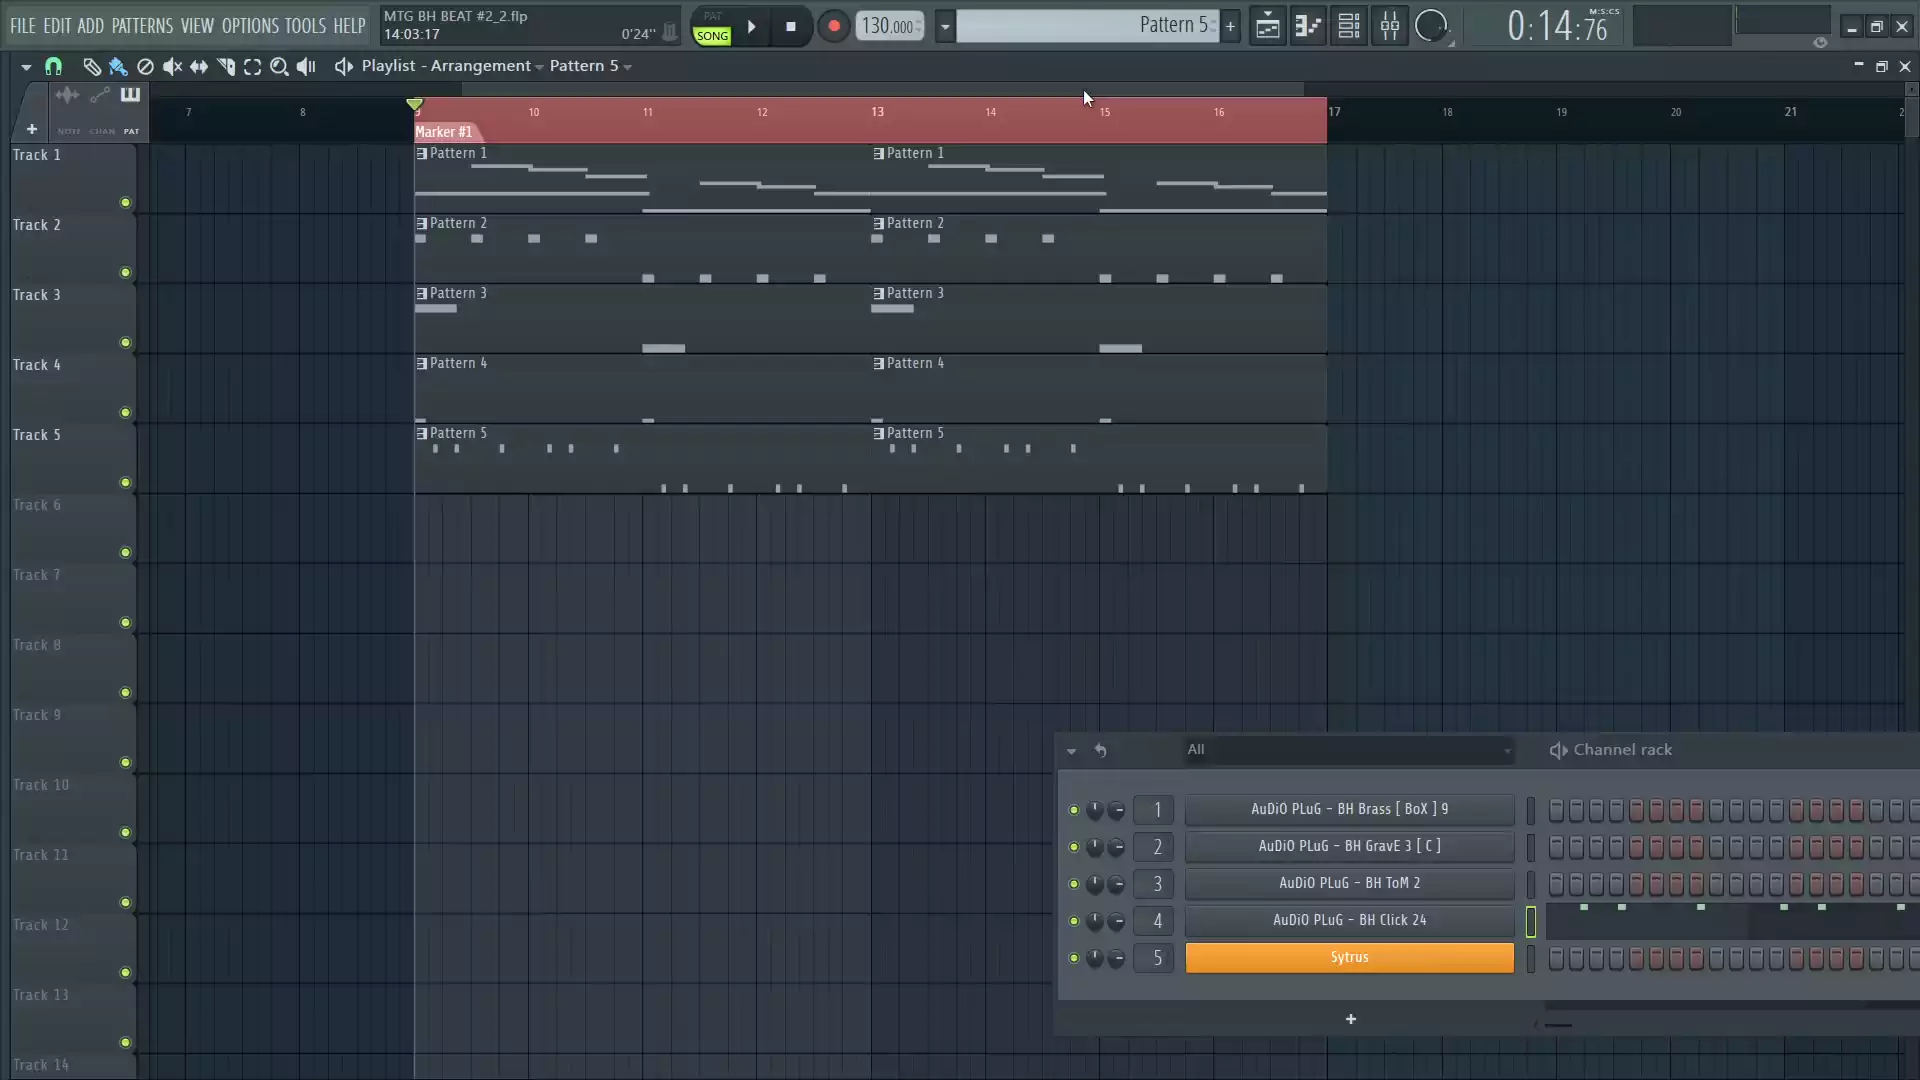Click the Pattern 5 selector field
Viewport: 1920px width, 1080px height.
(x=1087, y=26)
